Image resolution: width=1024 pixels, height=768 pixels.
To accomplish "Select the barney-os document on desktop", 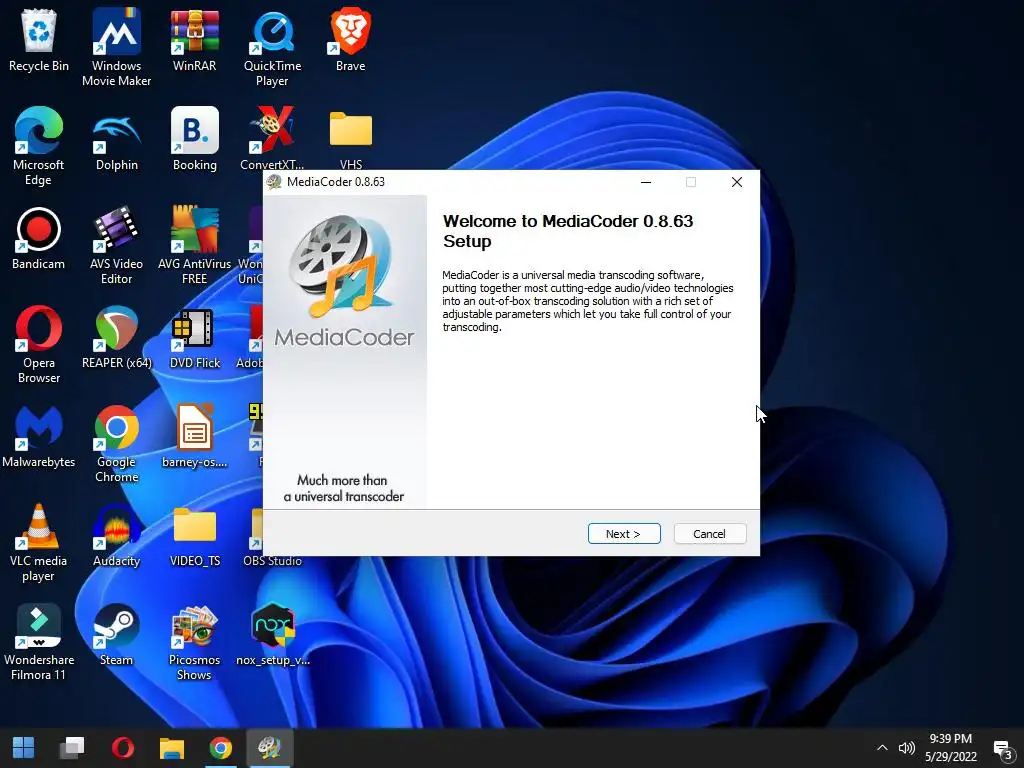I will point(195,436).
